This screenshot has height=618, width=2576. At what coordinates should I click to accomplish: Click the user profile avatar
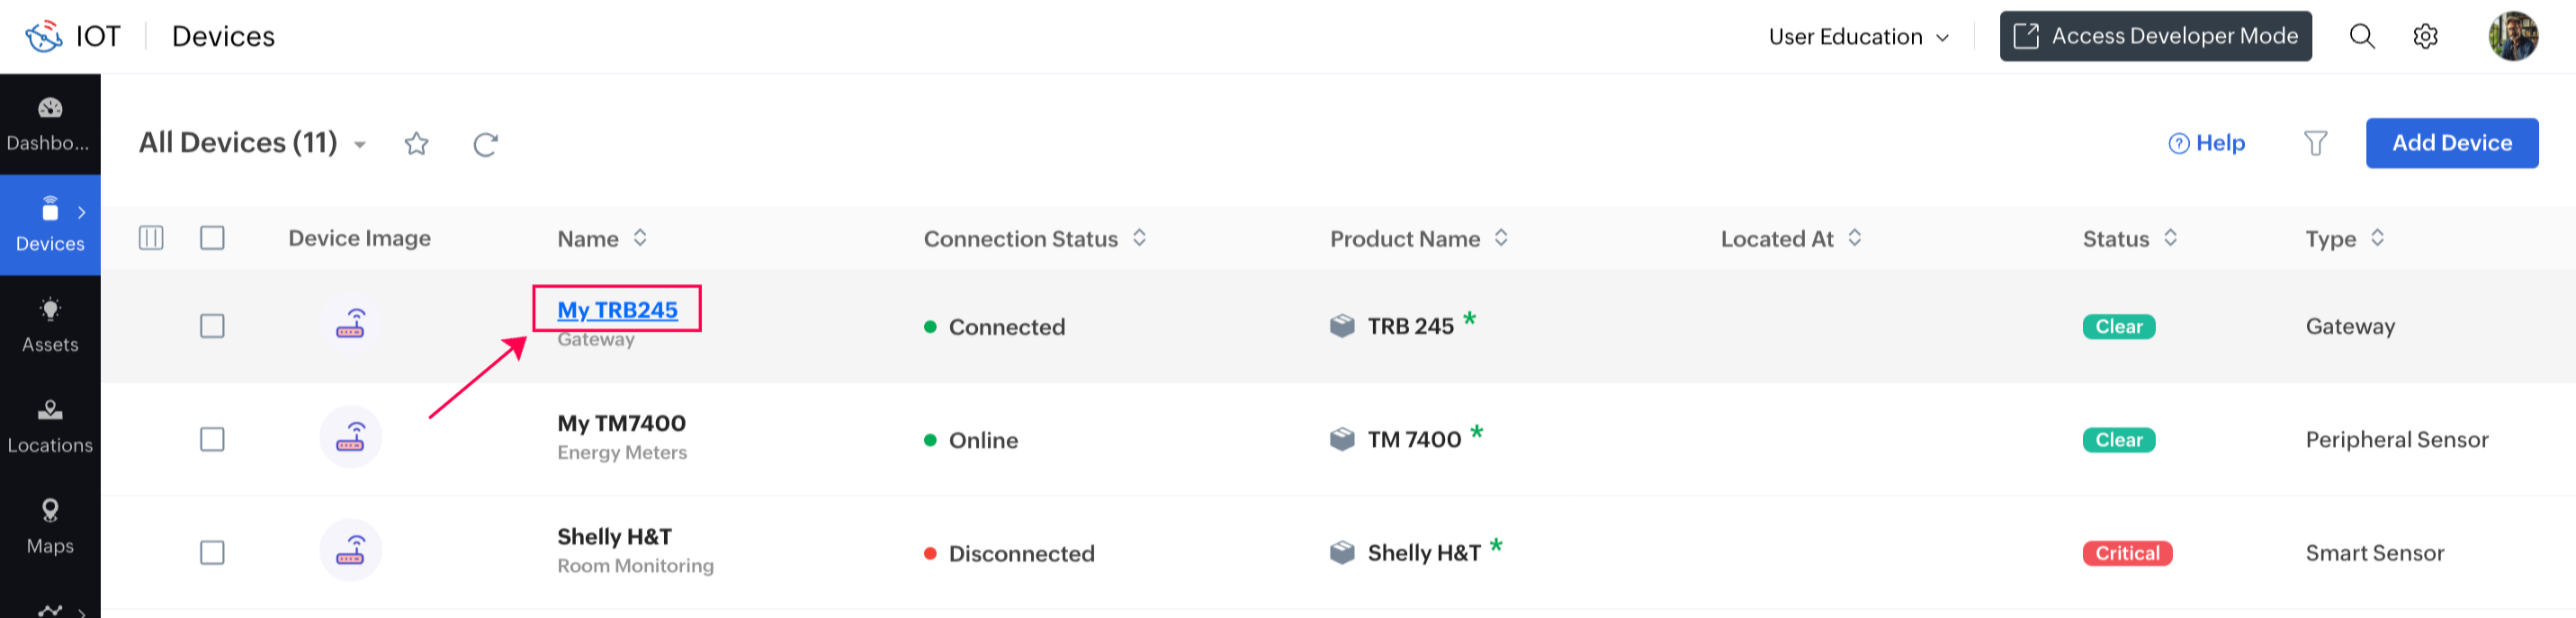point(2512,37)
